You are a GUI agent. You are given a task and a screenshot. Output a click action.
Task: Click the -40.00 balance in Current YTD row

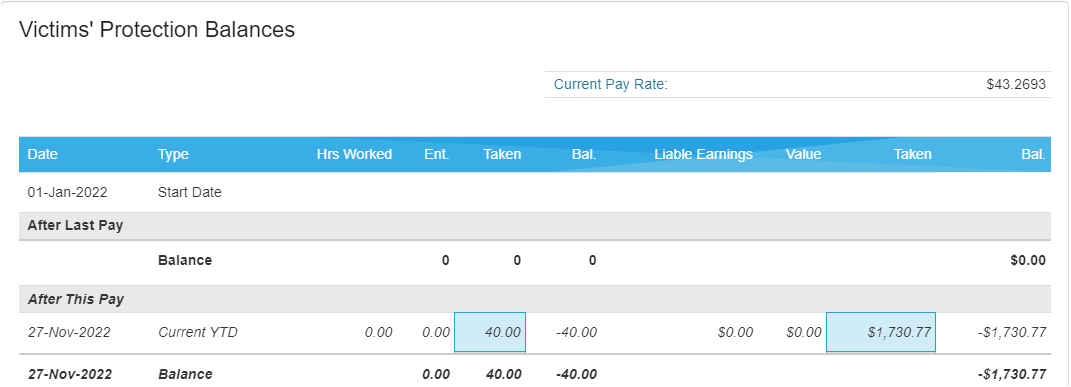tap(576, 332)
